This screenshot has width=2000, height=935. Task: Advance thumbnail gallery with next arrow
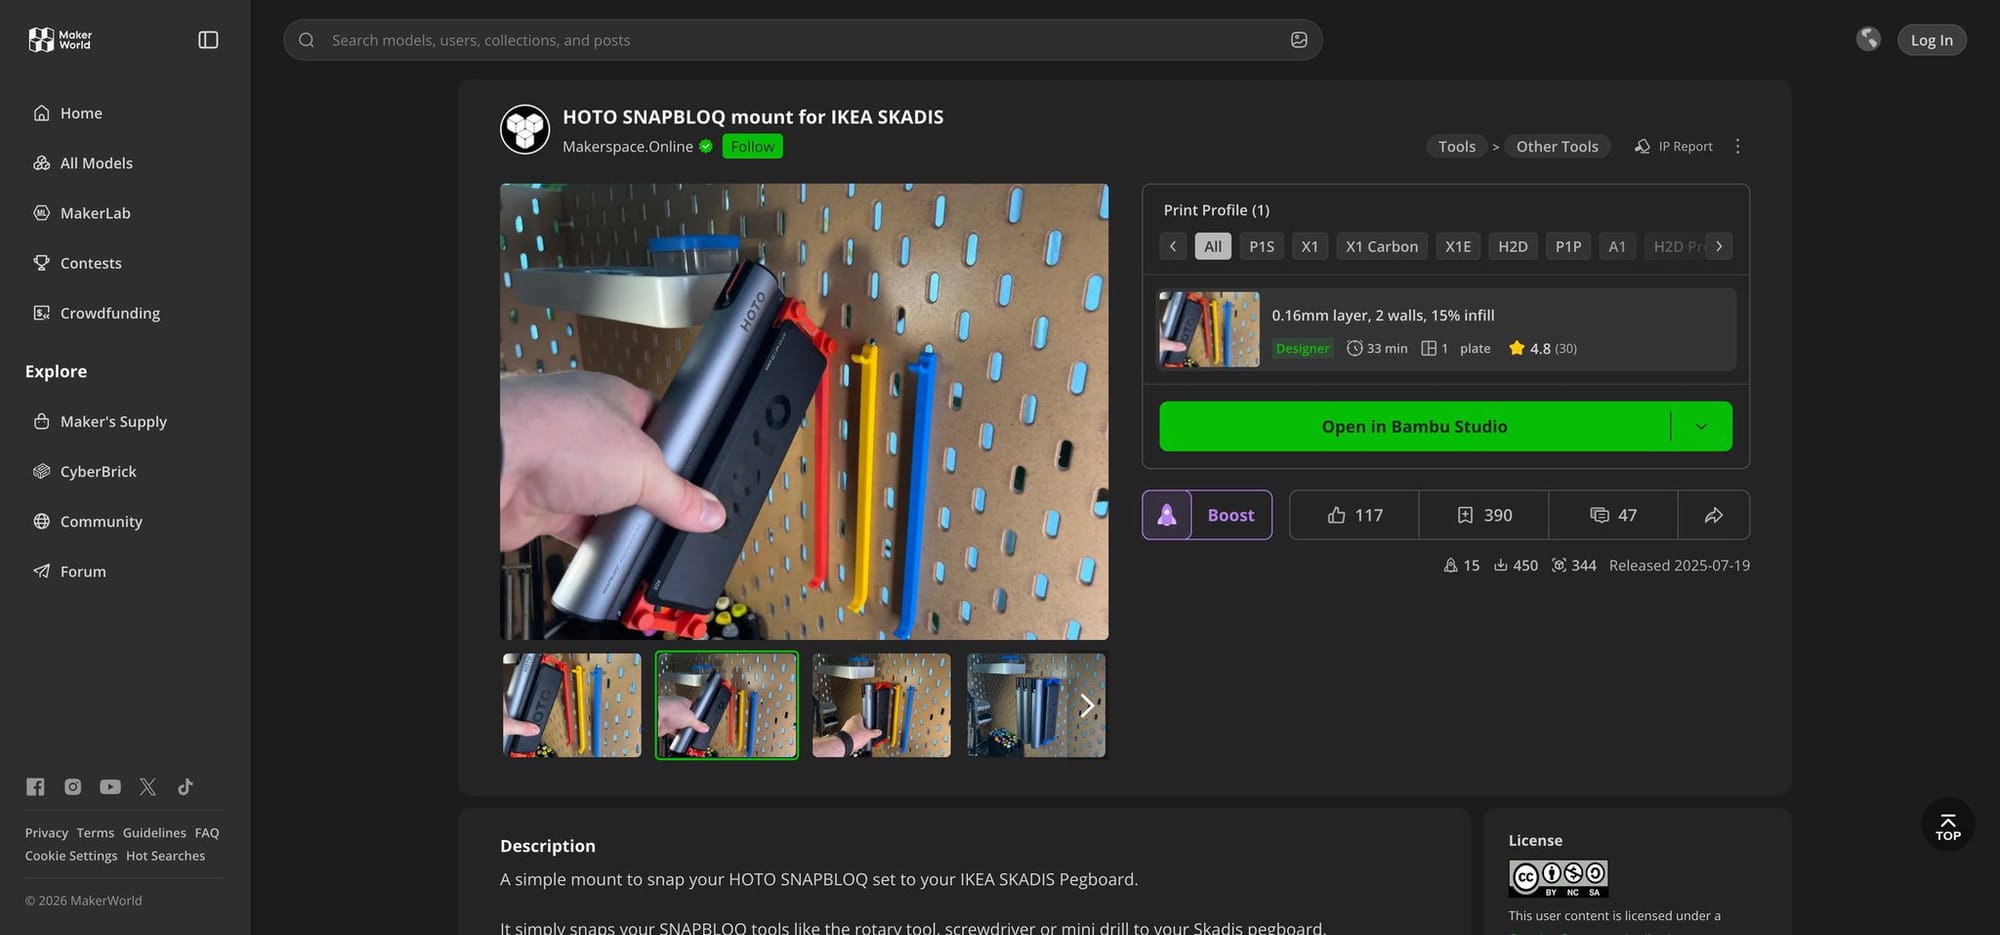1087,706
